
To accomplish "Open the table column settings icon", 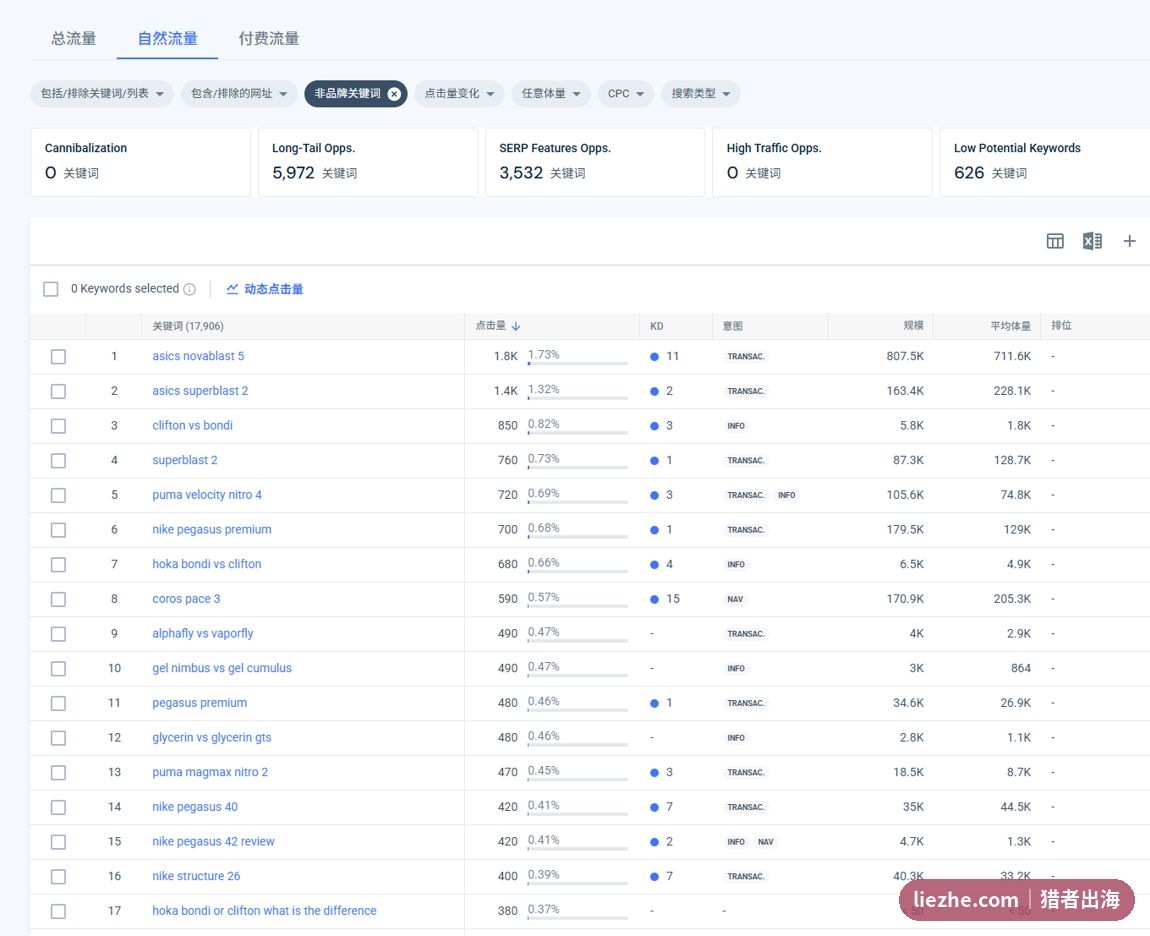I will click(1055, 241).
